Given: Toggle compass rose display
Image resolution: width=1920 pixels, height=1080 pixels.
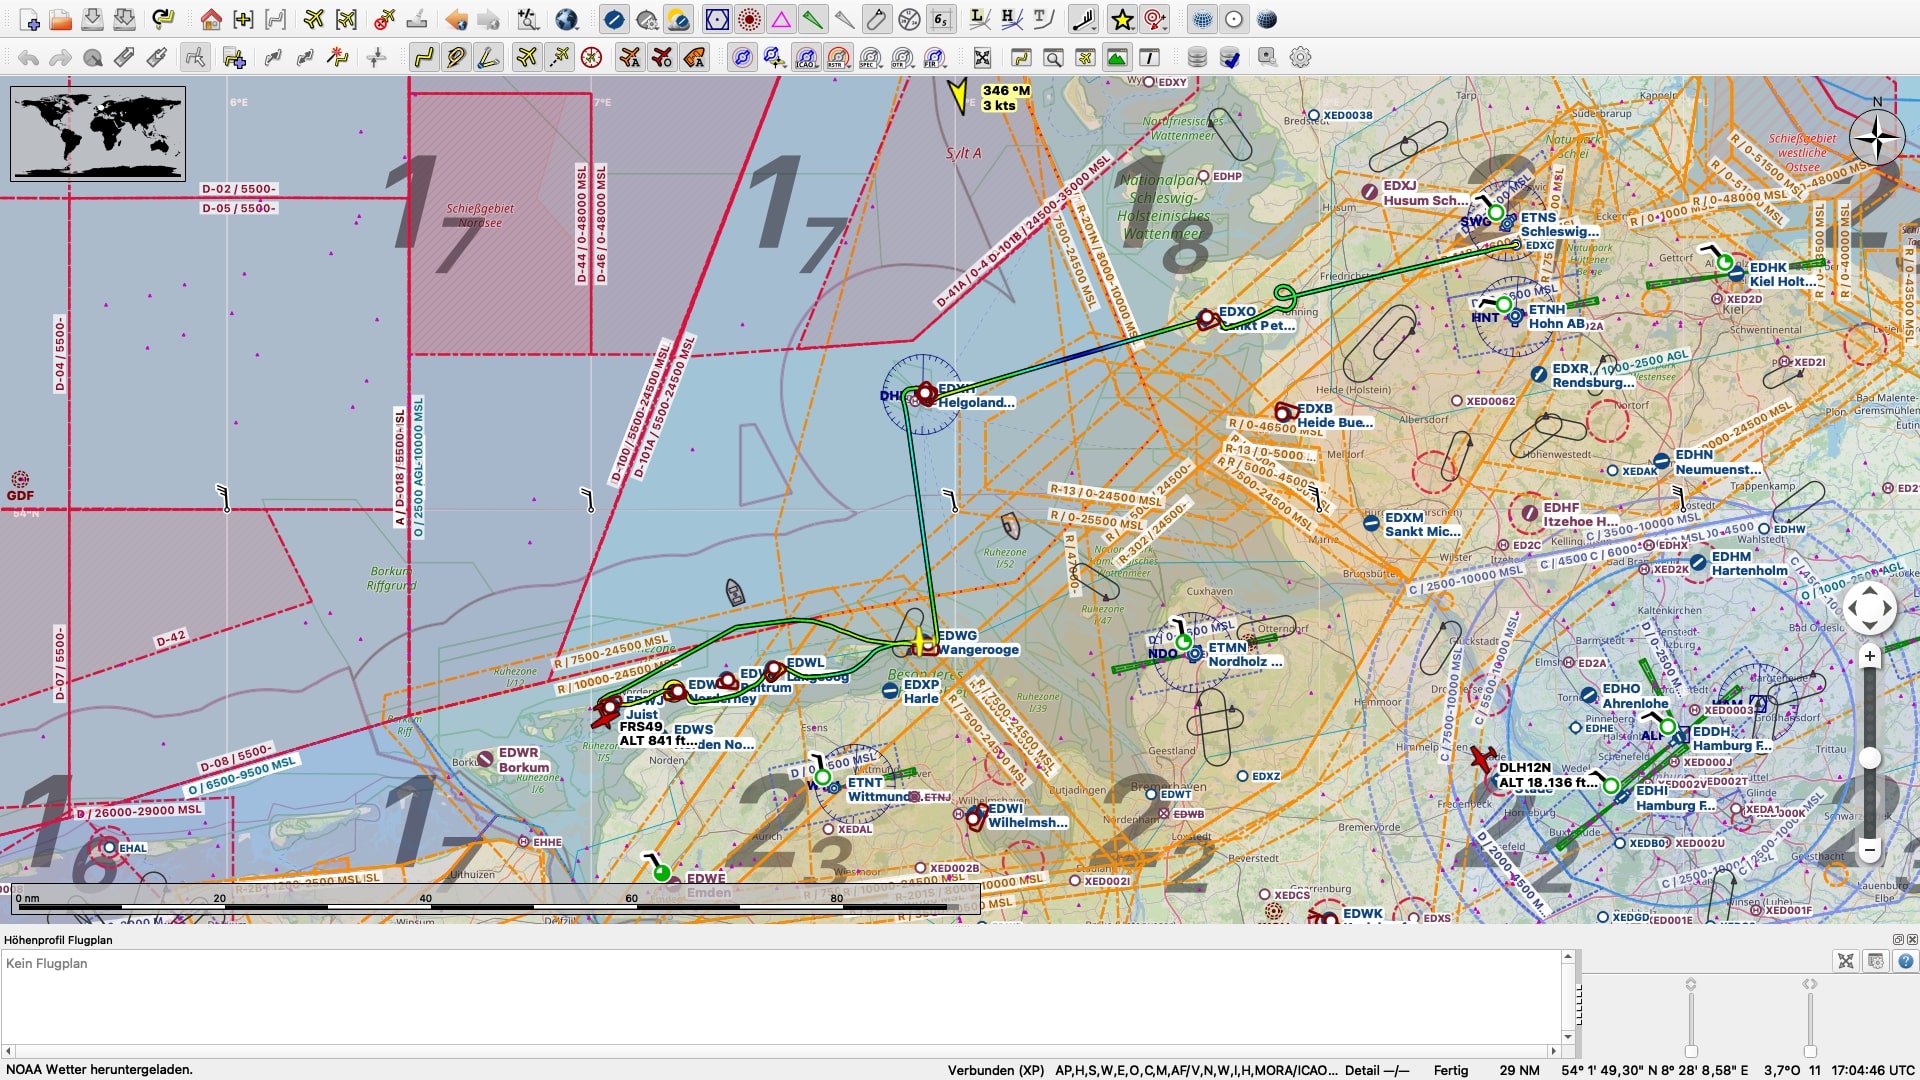Looking at the screenshot, I should click(591, 57).
